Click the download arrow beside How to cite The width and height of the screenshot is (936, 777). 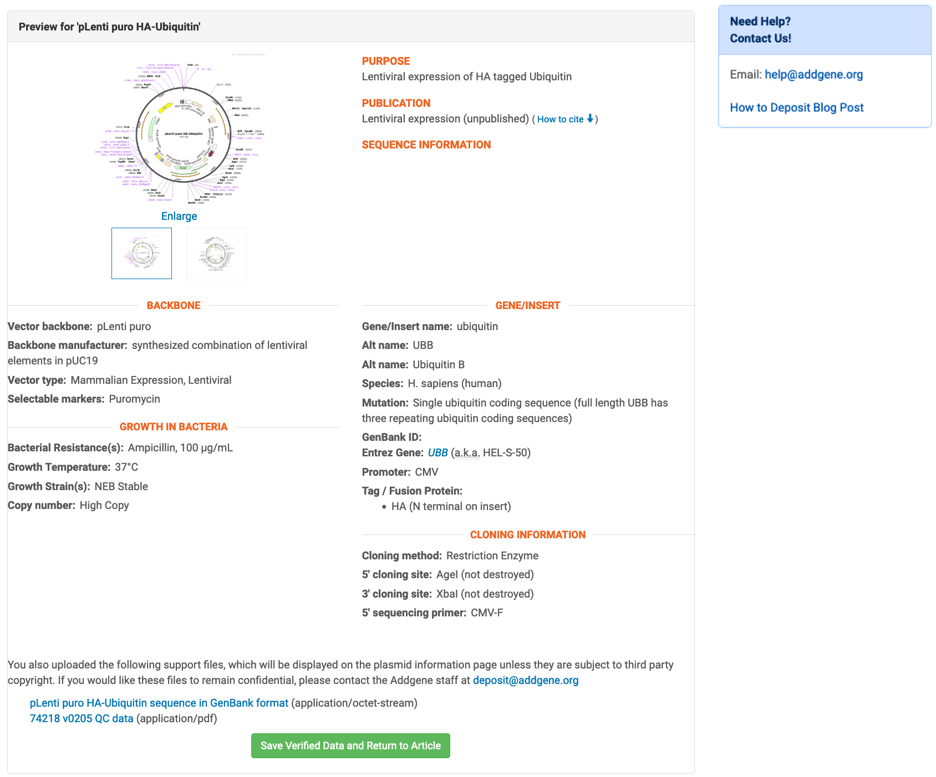click(590, 119)
